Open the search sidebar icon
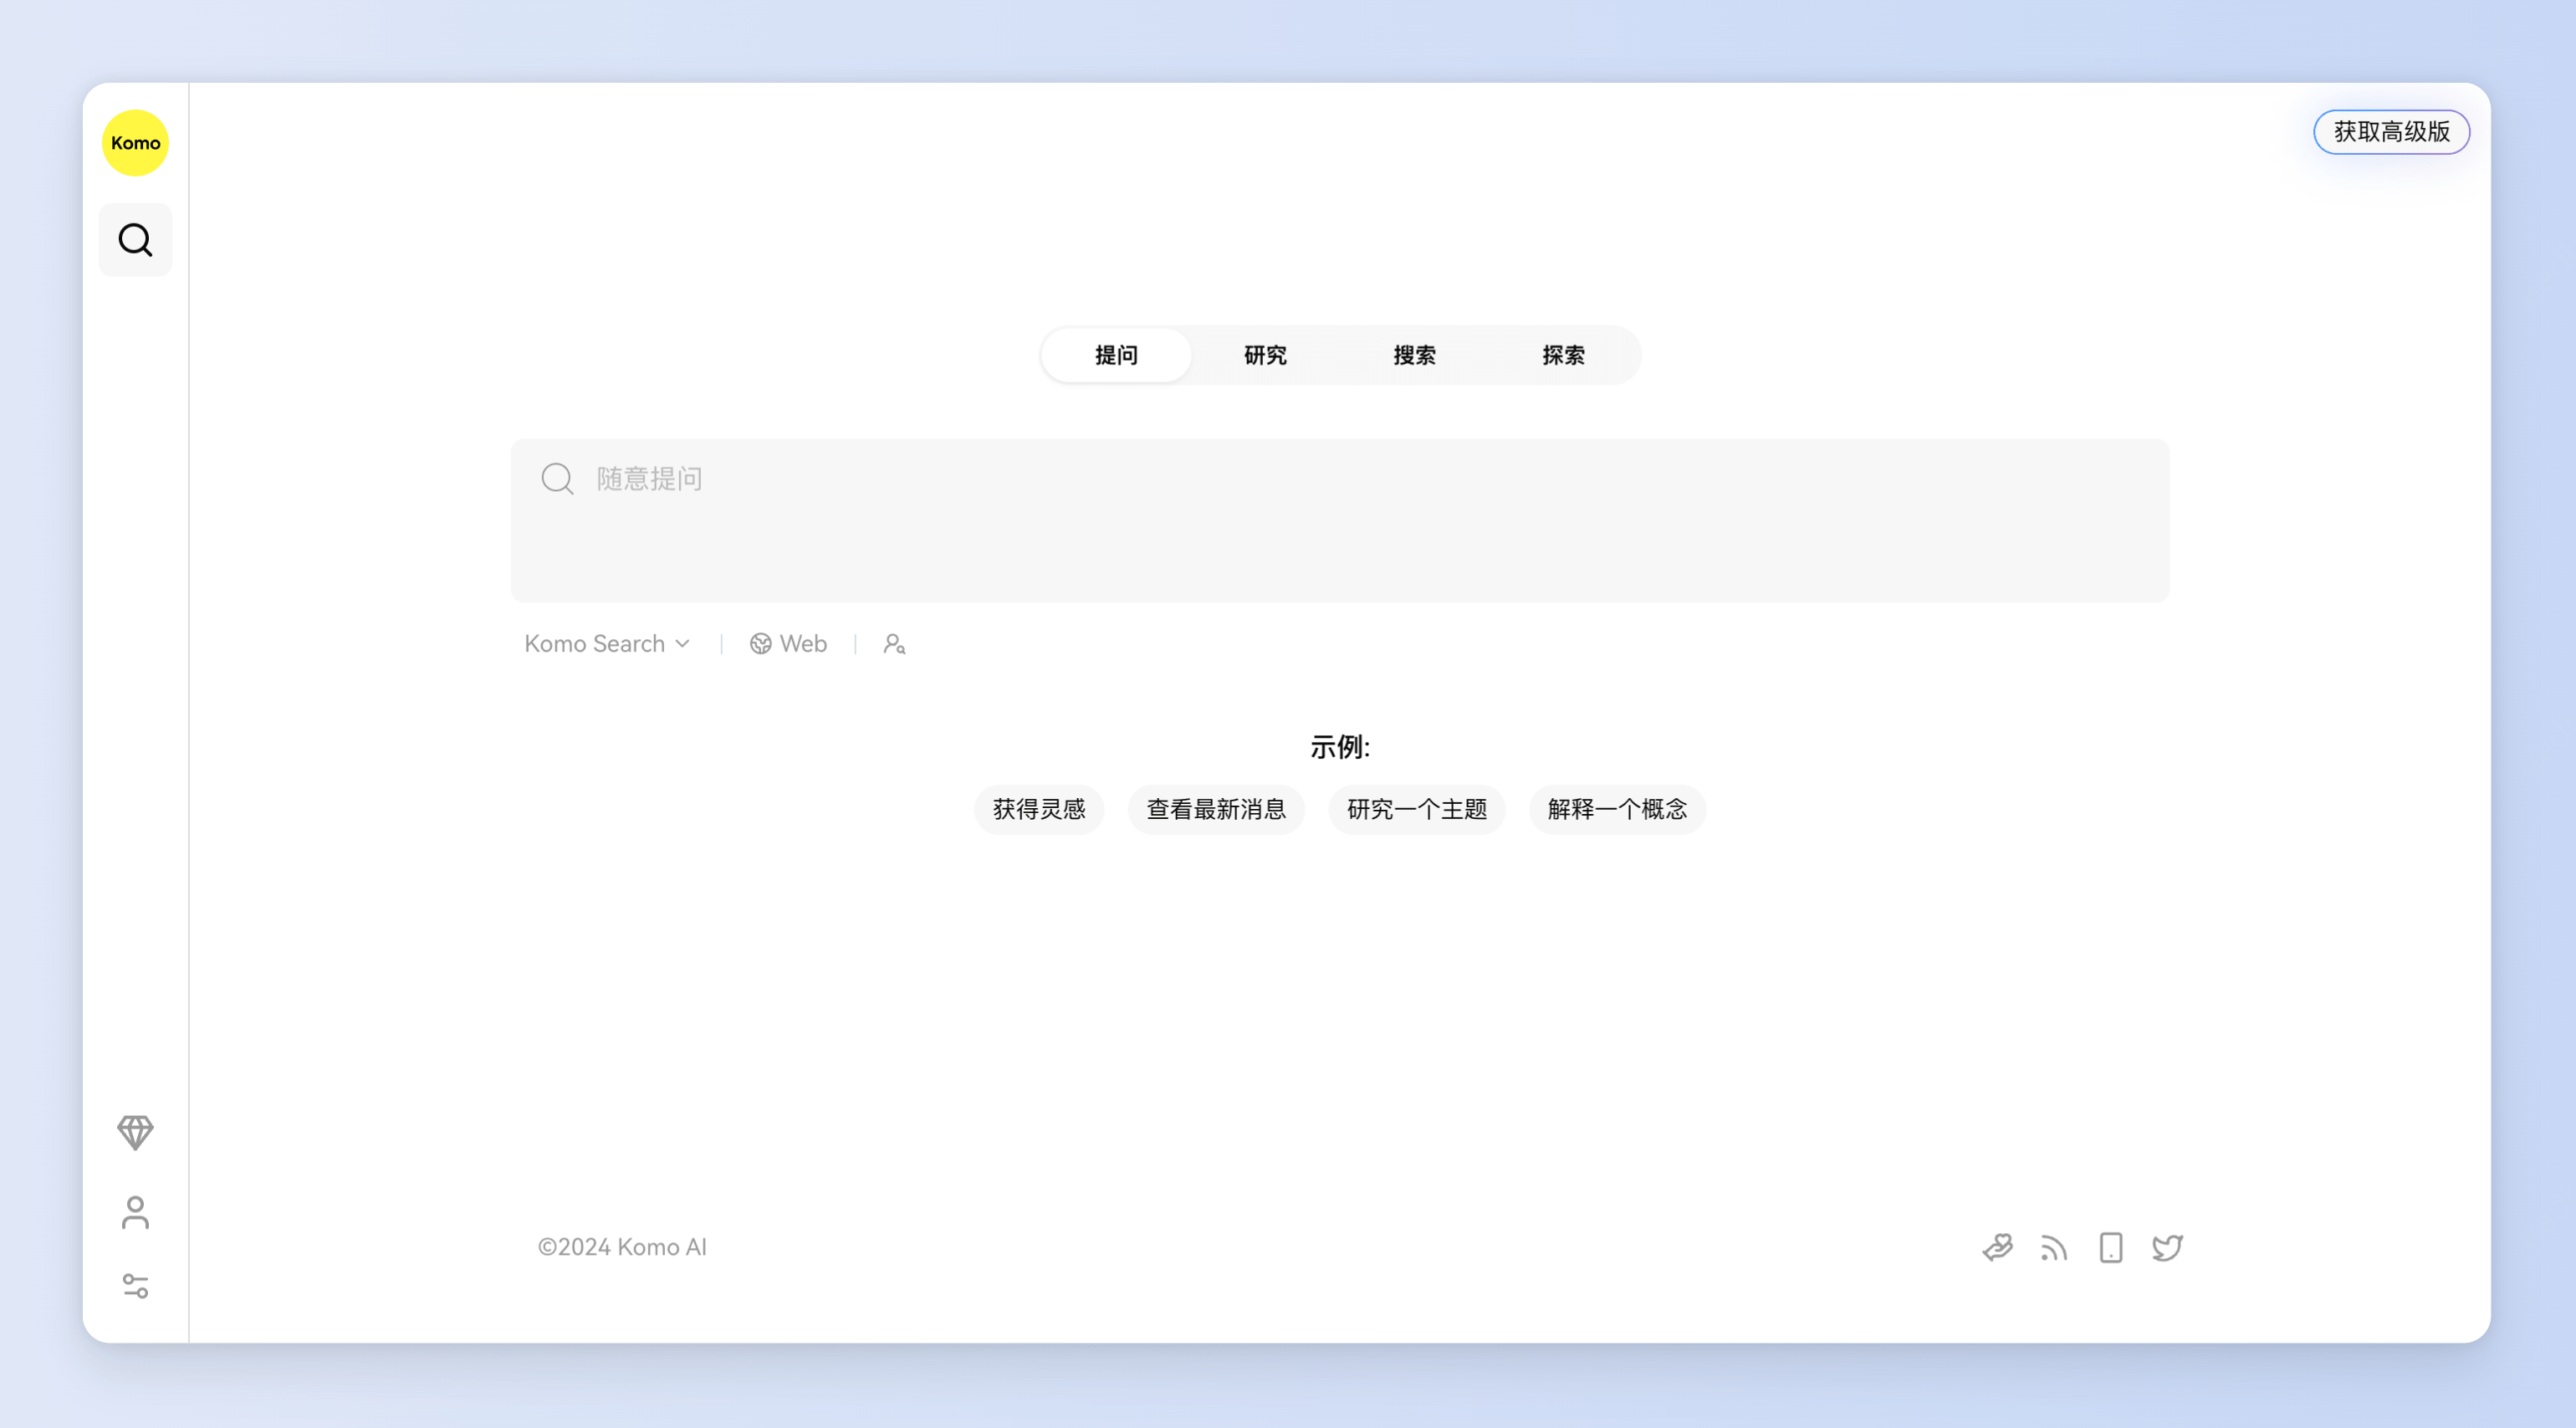This screenshot has width=2576, height=1428. pyautogui.click(x=135, y=240)
